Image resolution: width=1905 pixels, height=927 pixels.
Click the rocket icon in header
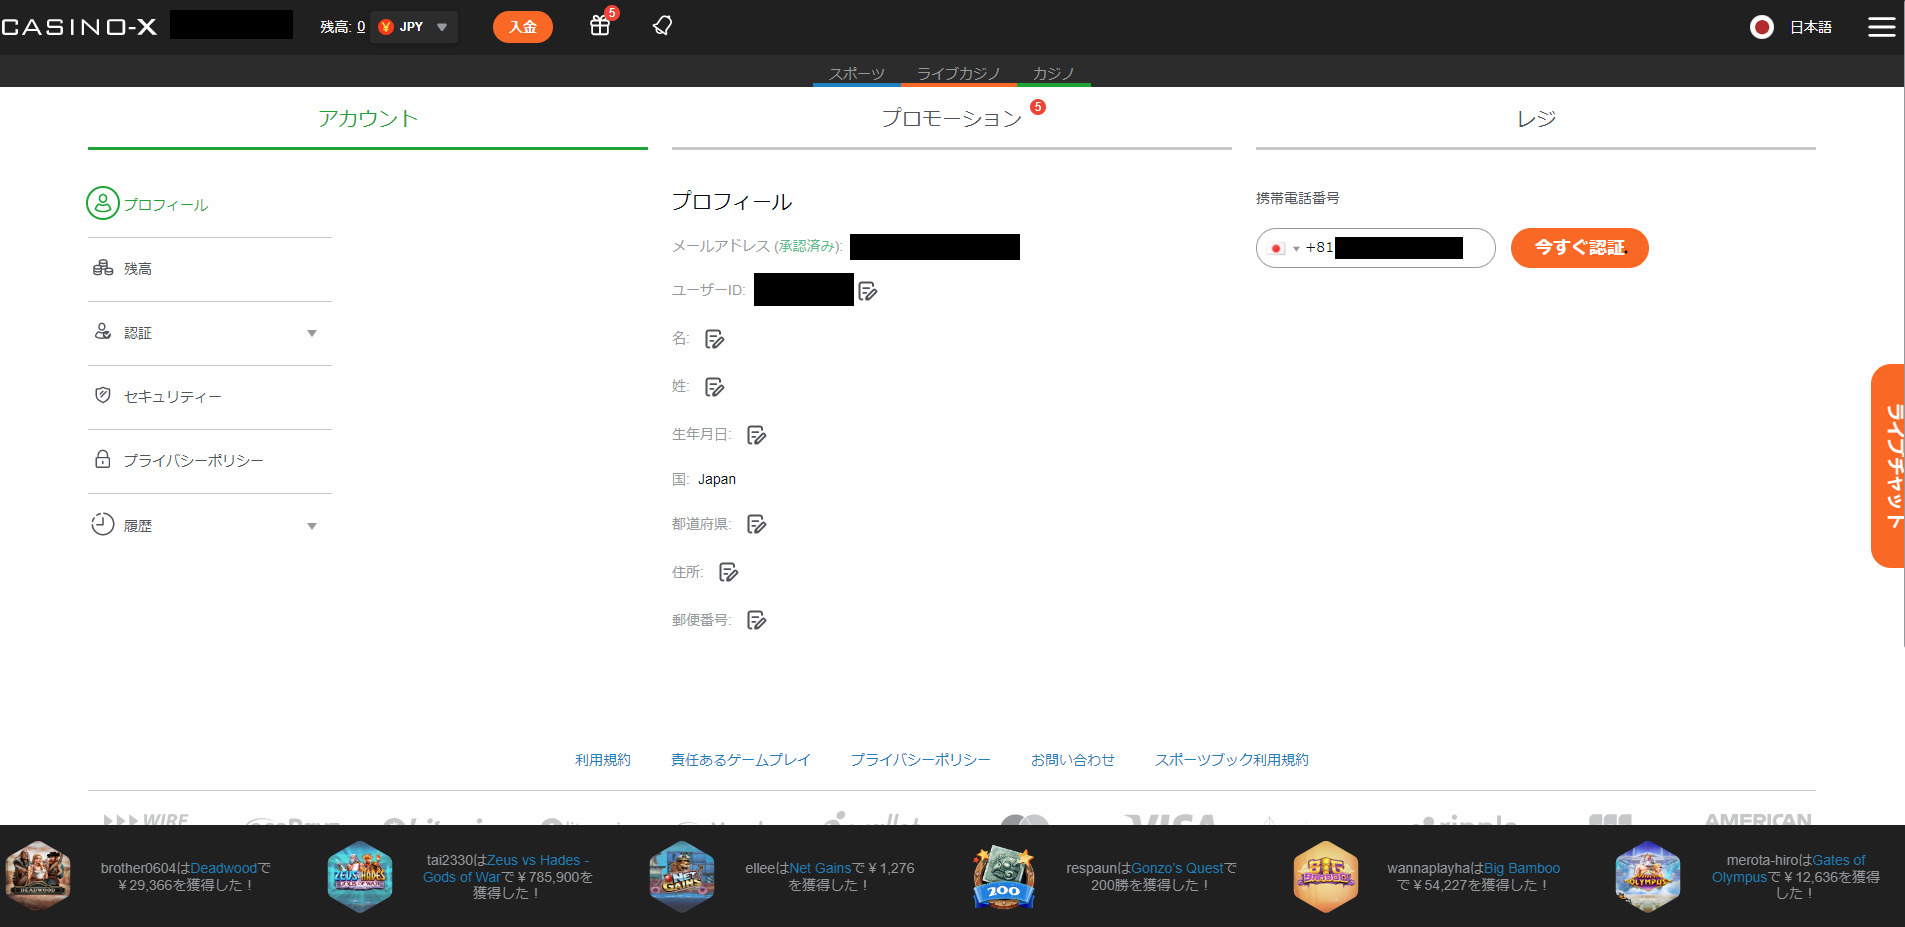662,26
